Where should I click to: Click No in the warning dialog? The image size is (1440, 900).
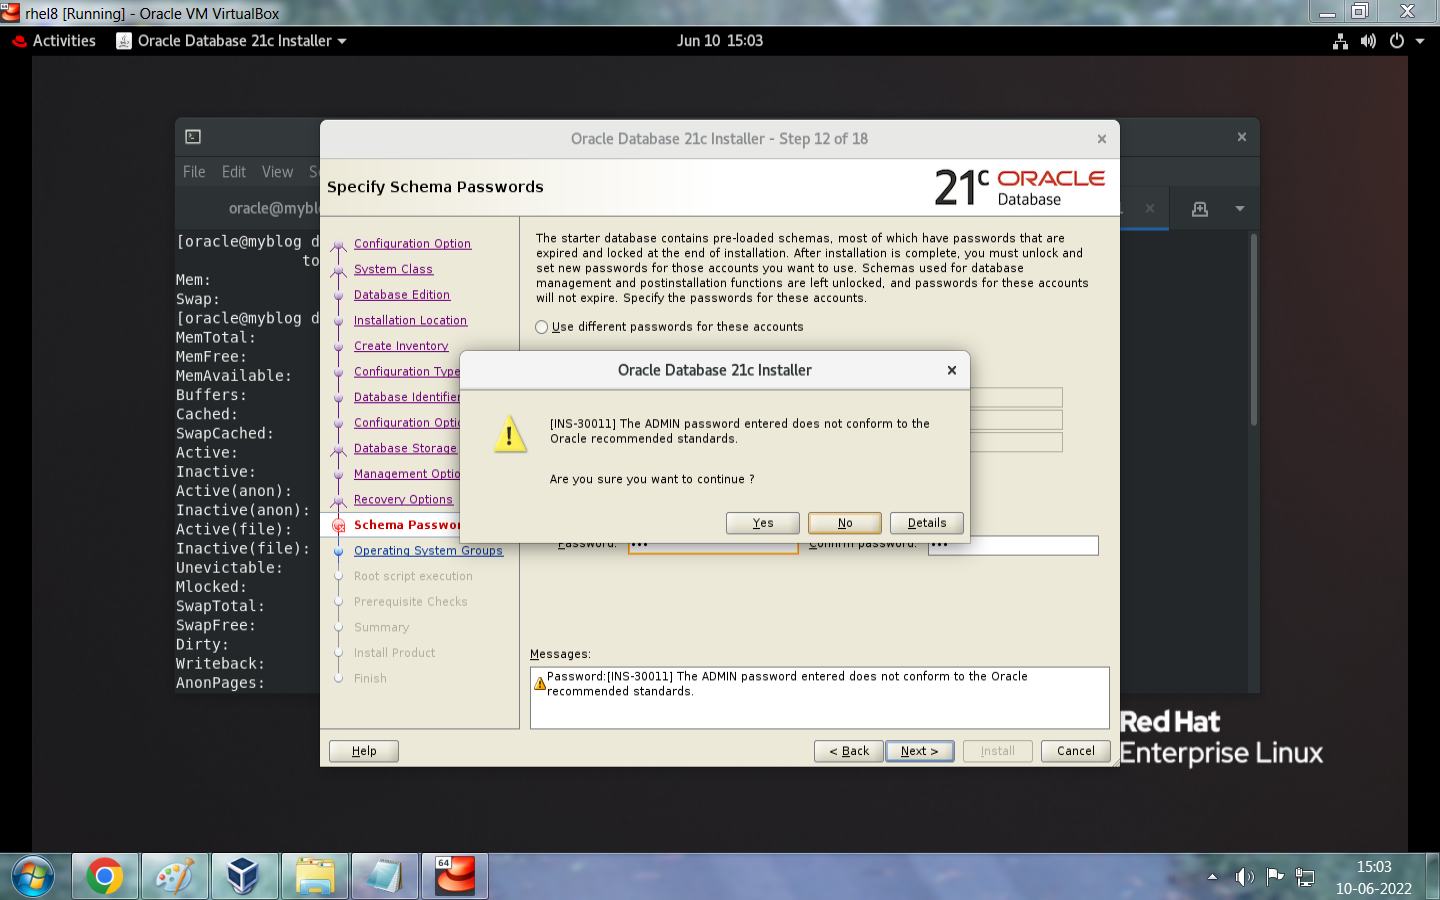(x=845, y=523)
